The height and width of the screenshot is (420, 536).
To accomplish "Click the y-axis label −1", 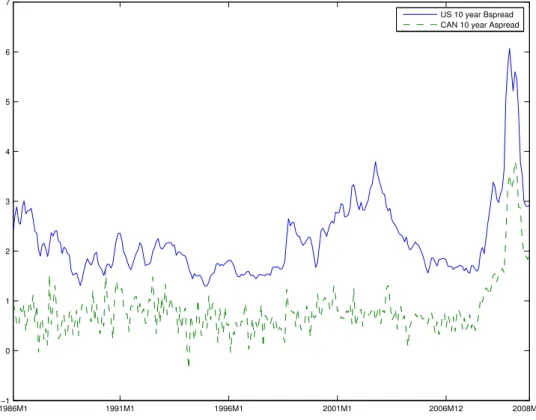I will tap(5, 401).
